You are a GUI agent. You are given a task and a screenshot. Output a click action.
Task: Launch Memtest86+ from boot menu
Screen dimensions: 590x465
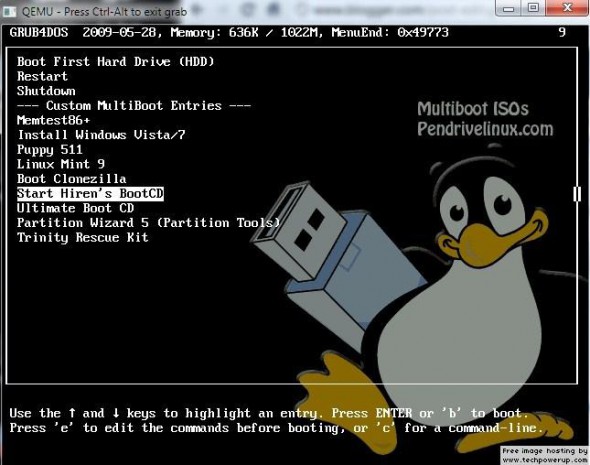53,120
